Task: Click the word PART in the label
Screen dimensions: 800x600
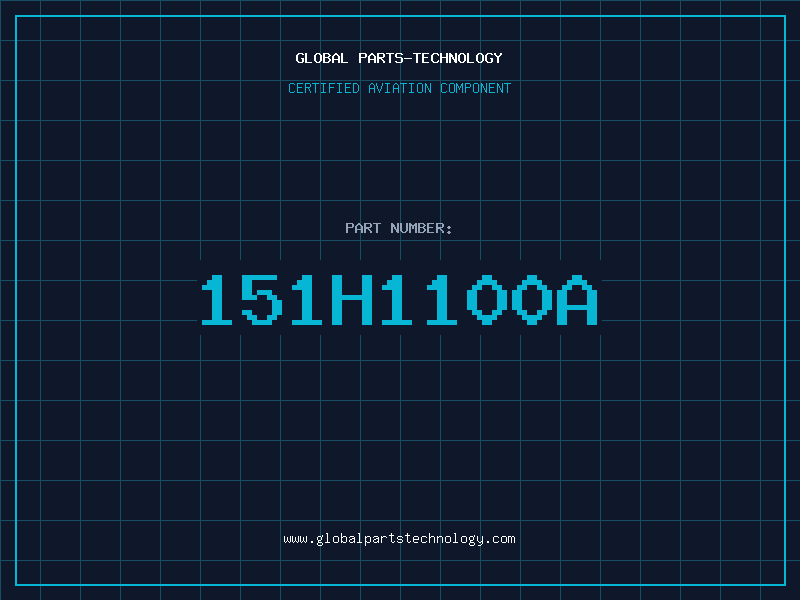Action: (x=363, y=228)
